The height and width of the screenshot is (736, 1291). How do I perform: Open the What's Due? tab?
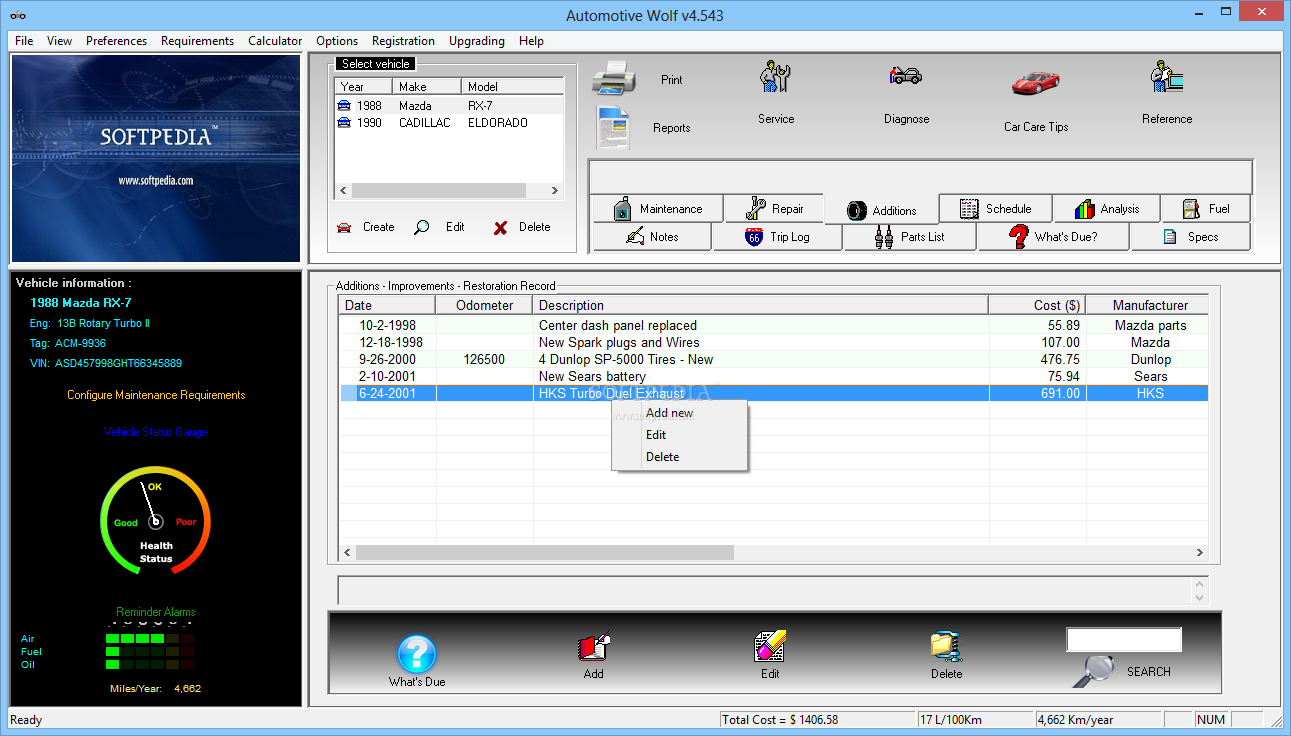point(1053,237)
